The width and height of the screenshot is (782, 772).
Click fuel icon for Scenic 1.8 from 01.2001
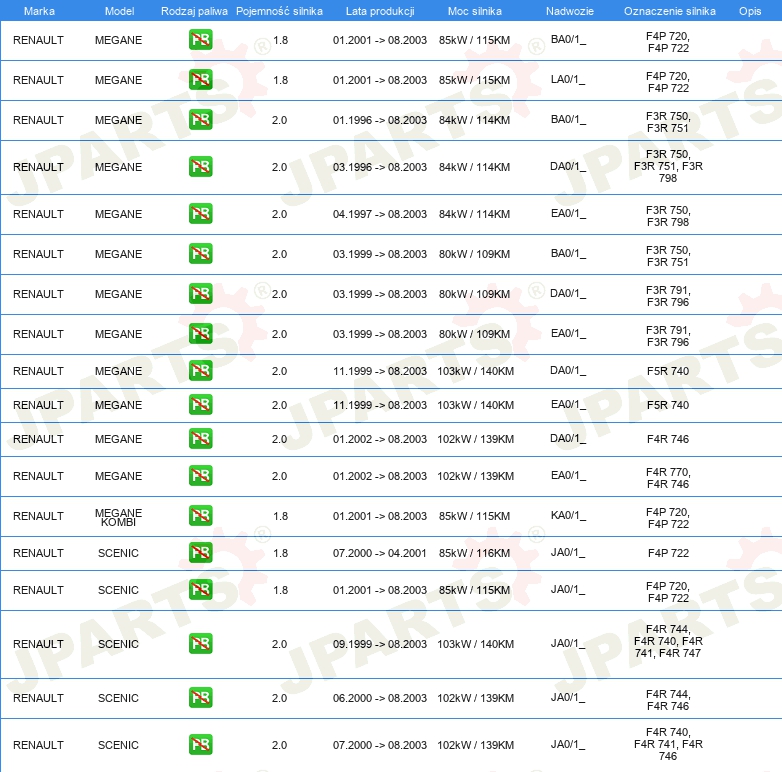[x=200, y=590]
